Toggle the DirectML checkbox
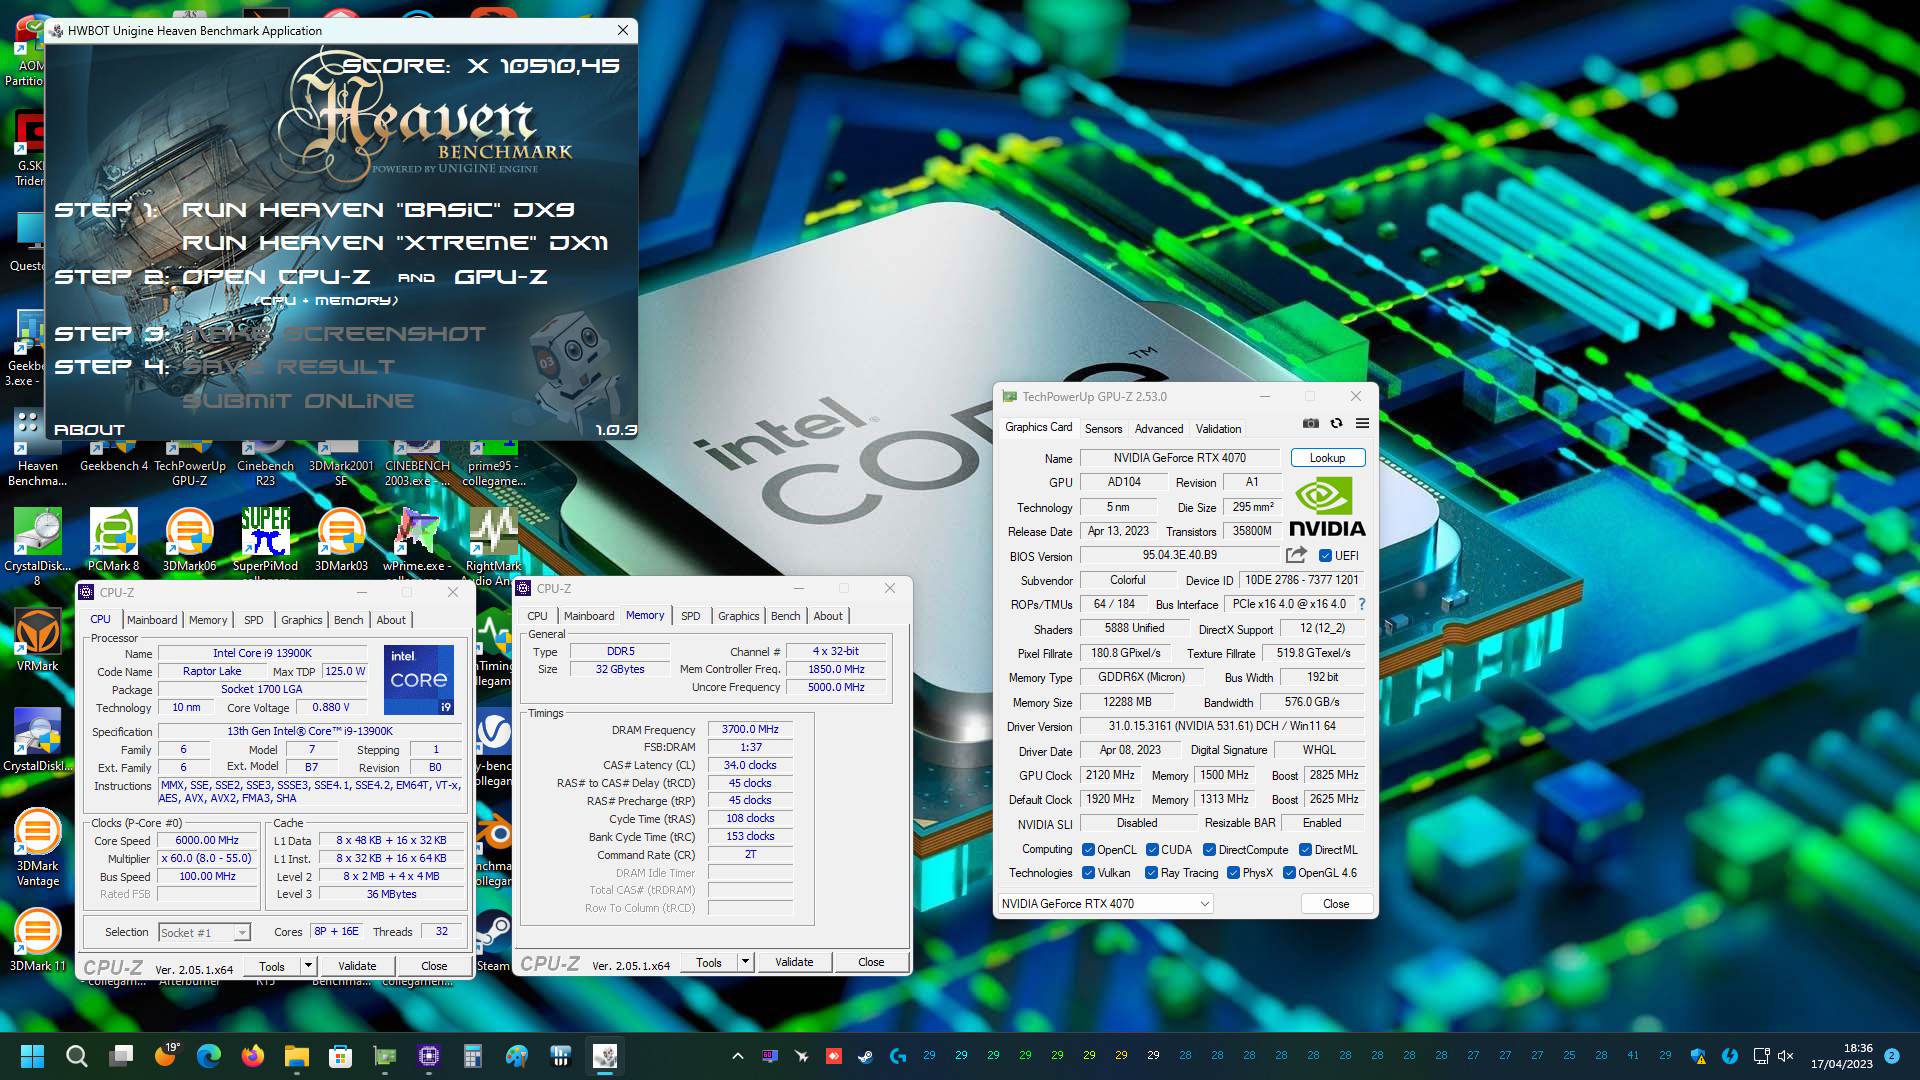 point(1305,850)
